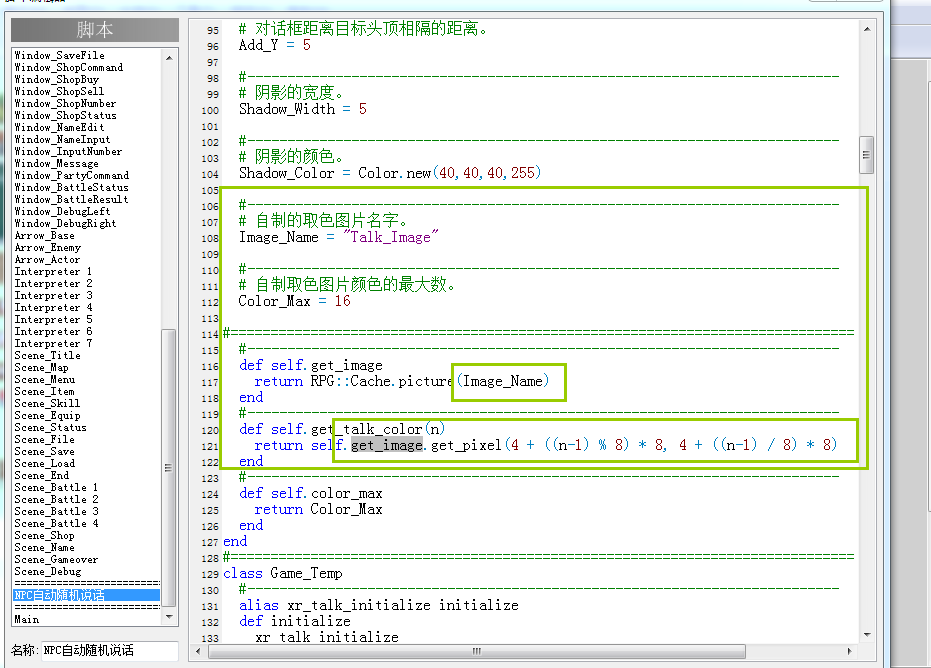Click Shadow_Width value on line 100
The height and width of the screenshot is (668, 931).
[362, 109]
